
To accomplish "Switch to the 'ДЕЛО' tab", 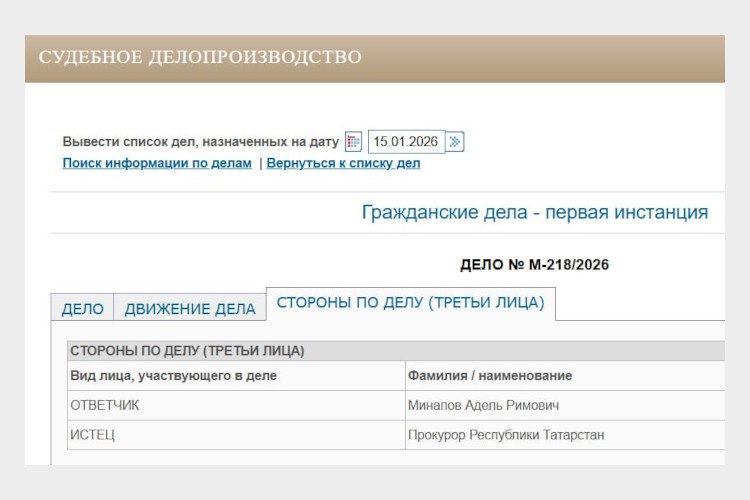I will point(82,309).
